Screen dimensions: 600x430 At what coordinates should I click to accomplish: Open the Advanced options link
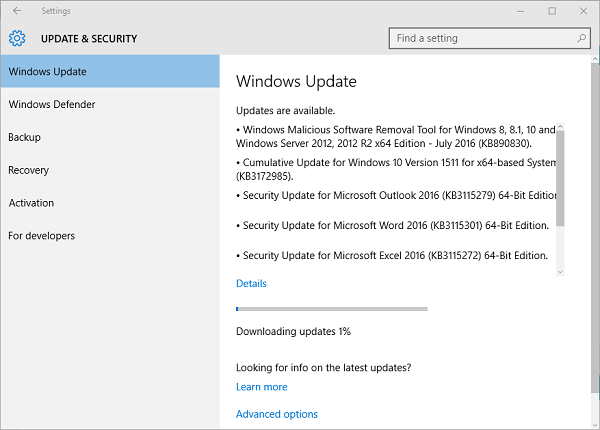coord(277,414)
